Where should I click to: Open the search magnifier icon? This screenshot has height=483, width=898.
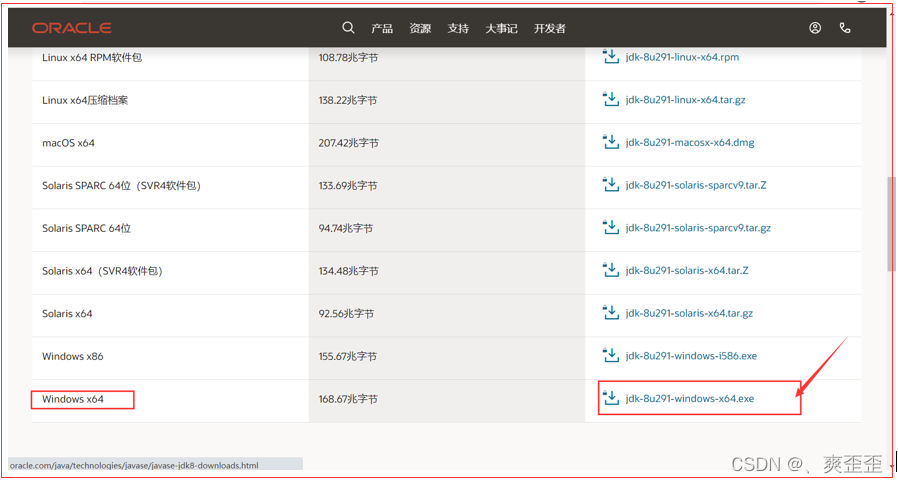click(x=348, y=28)
